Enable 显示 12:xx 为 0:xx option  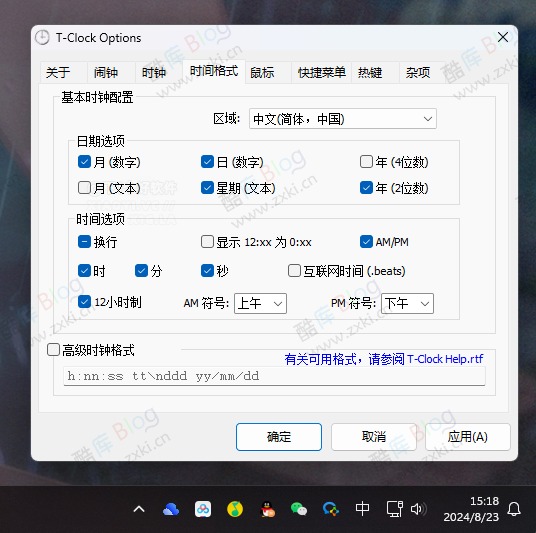207,242
